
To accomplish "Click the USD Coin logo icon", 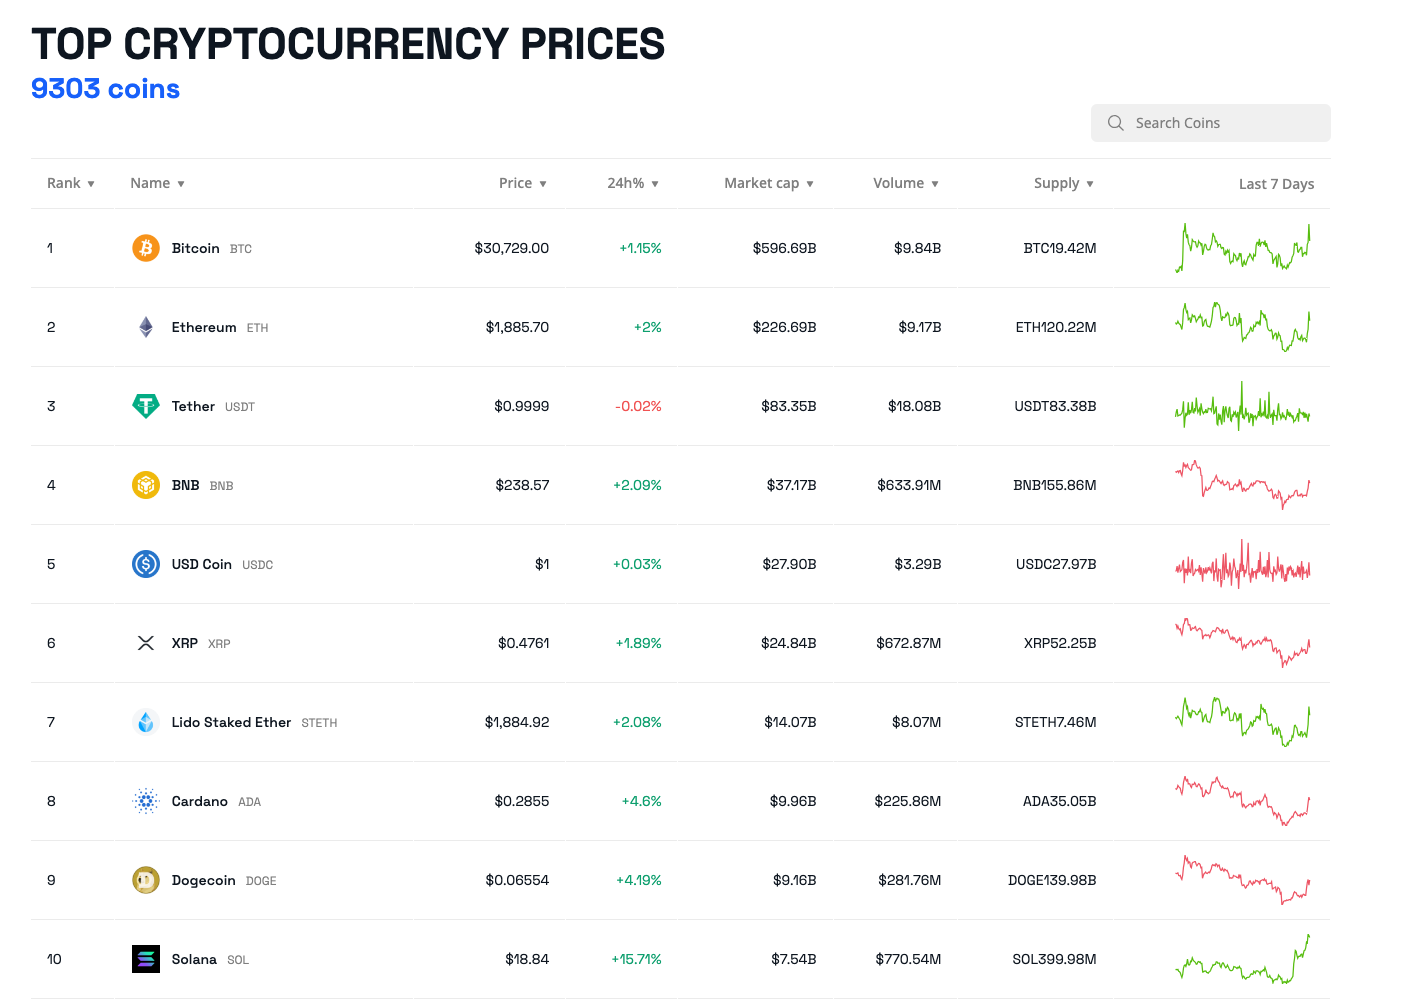I will 146,564.
